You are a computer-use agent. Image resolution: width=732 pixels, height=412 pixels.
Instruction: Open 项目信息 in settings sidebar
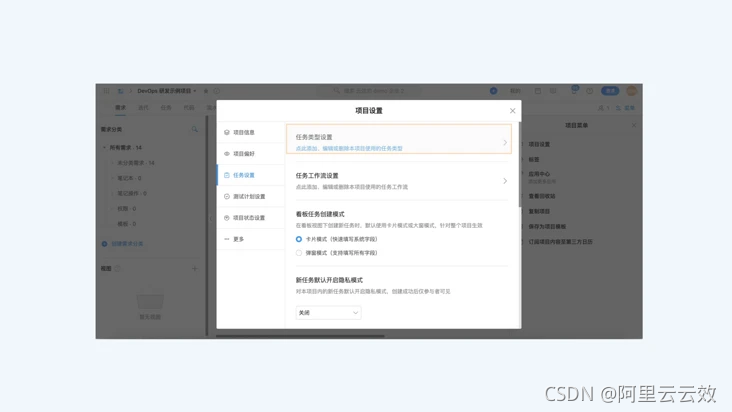(251, 133)
